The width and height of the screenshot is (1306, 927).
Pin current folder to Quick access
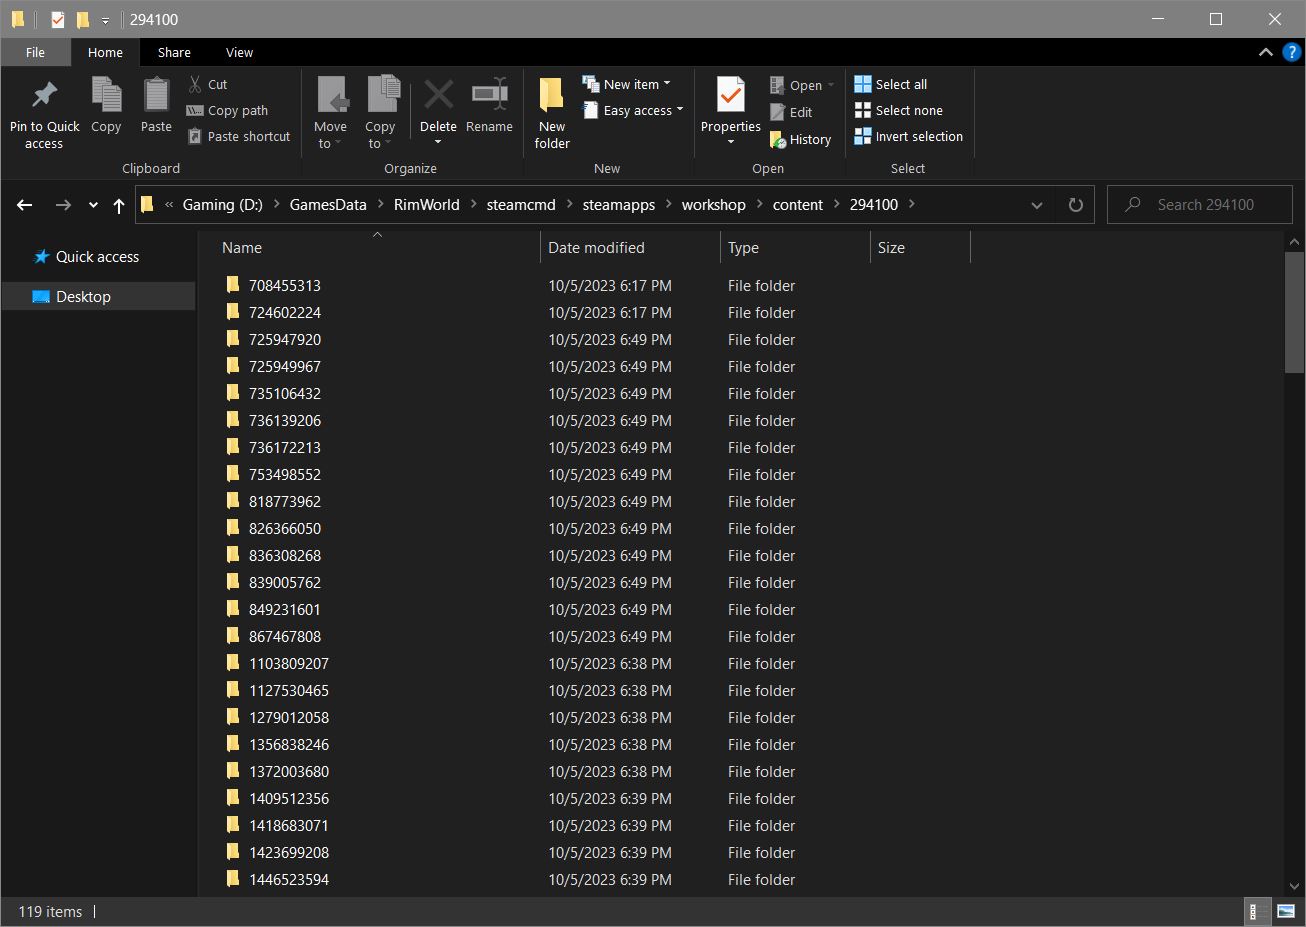[x=43, y=110]
